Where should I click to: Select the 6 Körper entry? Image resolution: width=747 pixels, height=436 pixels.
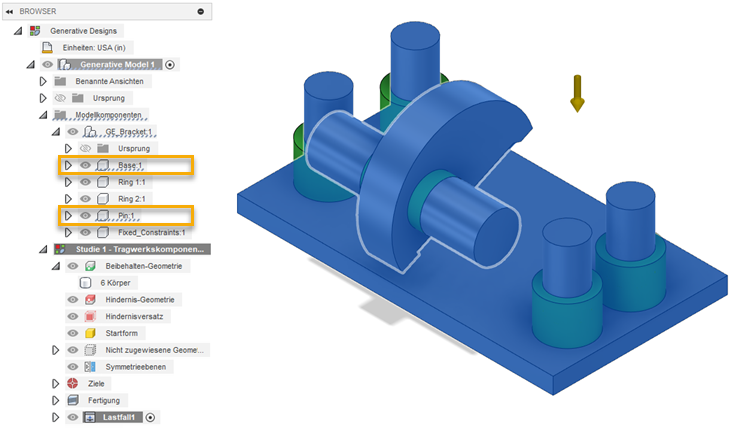[x=115, y=283]
